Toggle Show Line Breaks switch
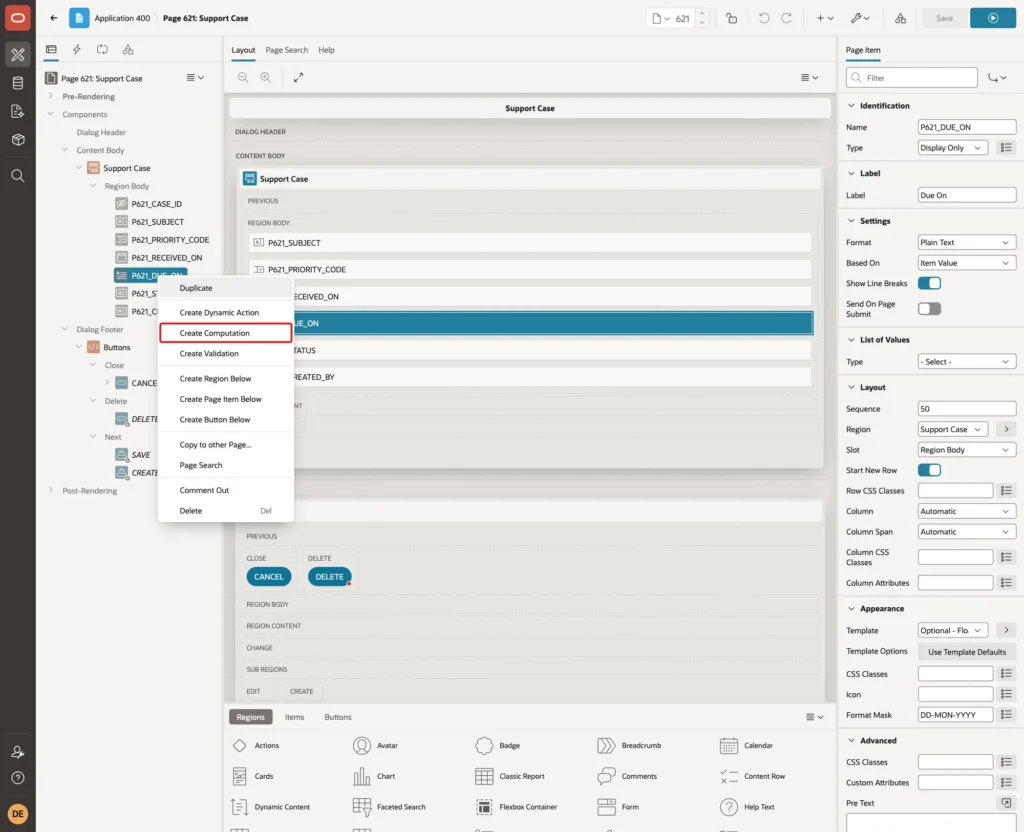This screenshot has width=1024, height=832. tap(929, 283)
